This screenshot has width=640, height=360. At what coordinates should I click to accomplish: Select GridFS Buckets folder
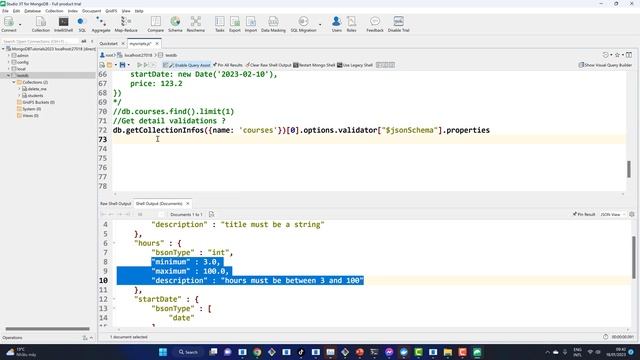click(36, 102)
